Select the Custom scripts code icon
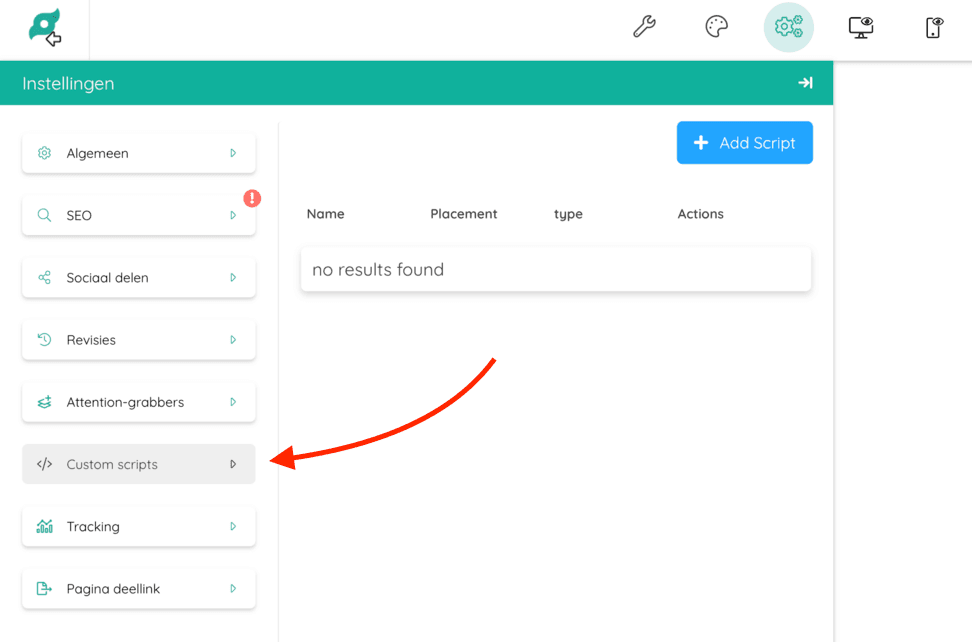The image size is (972, 642). pos(44,464)
